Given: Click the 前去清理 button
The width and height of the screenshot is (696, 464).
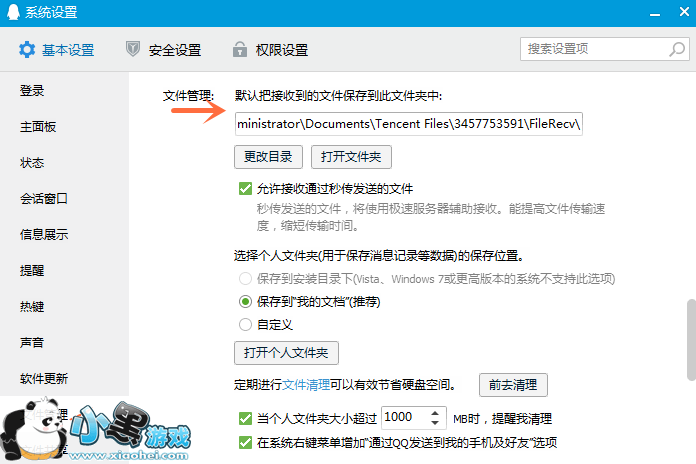Looking at the screenshot, I should [513, 385].
